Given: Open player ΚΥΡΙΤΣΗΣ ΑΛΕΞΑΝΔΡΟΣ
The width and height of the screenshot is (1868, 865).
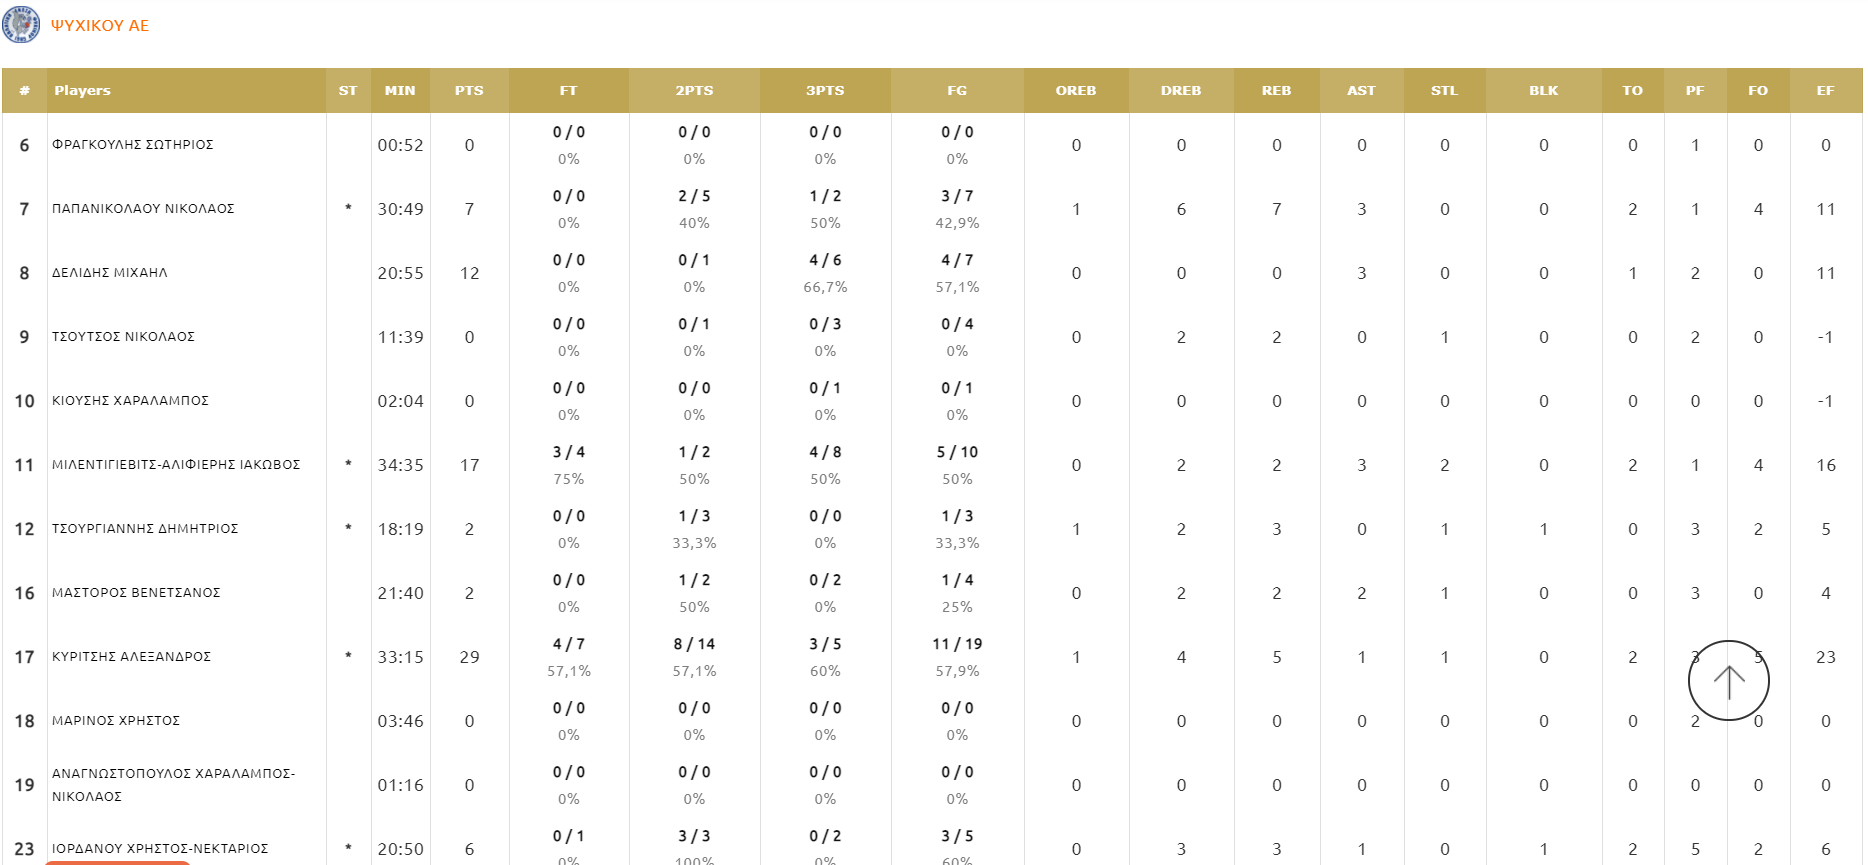Looking at the screenshot, I should pos(132,657).
